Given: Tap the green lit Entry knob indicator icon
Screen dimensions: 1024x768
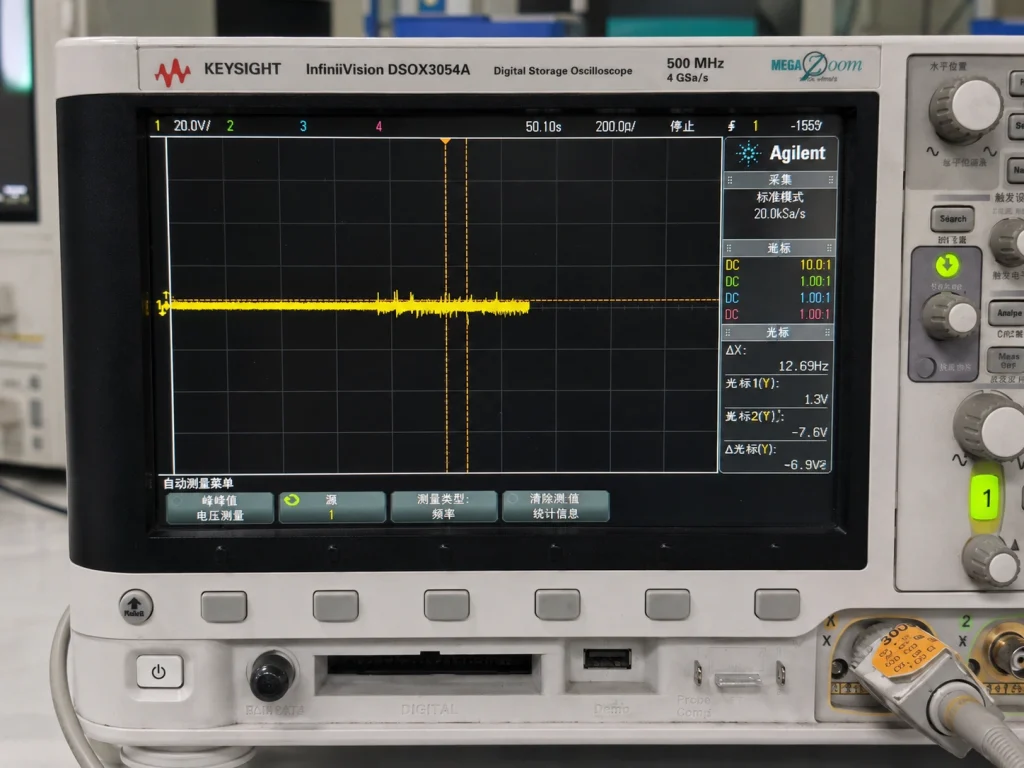Looking at the screenshot, I should point(947,266).
